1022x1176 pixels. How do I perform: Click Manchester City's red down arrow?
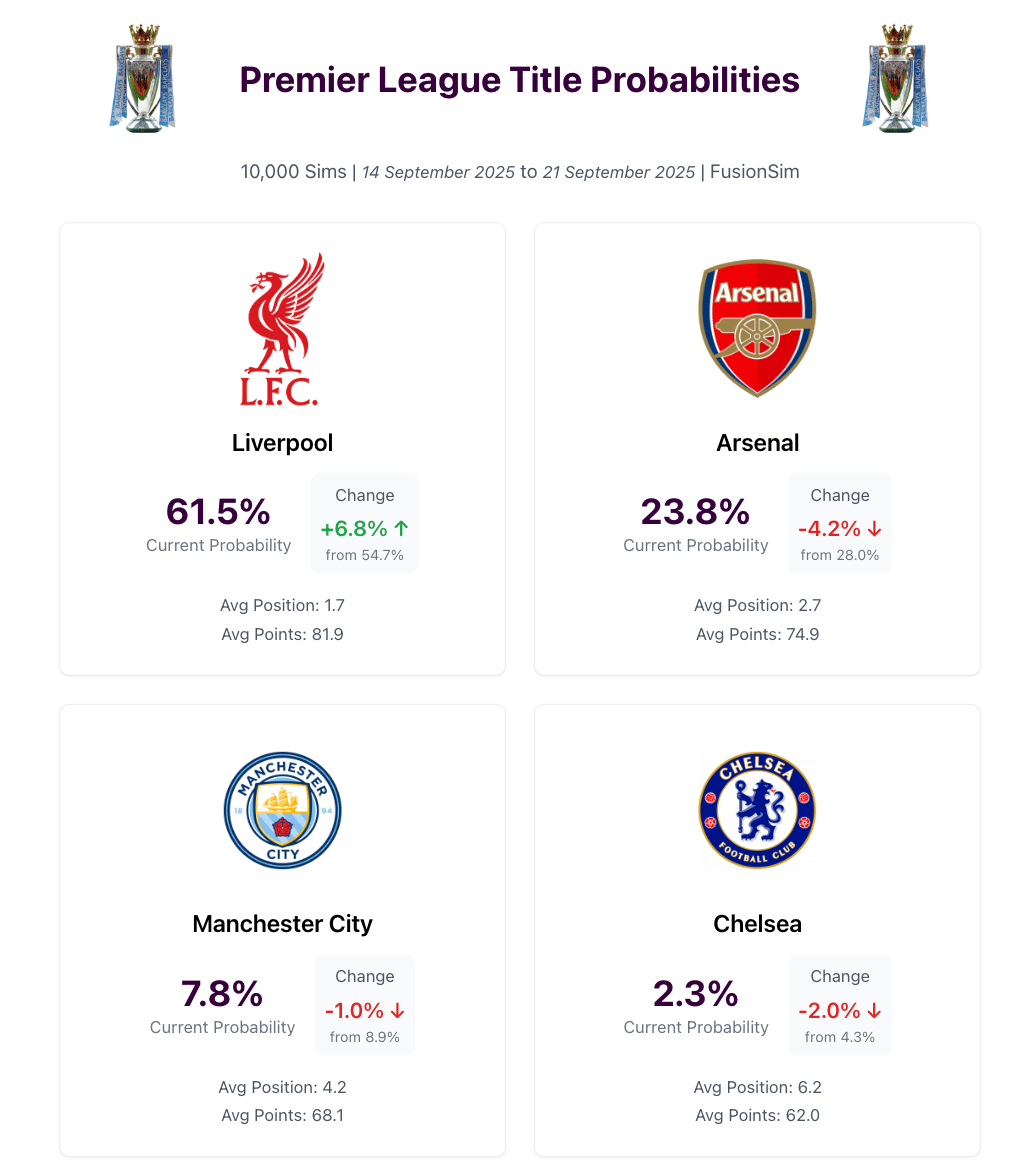tap(397, 1010)
